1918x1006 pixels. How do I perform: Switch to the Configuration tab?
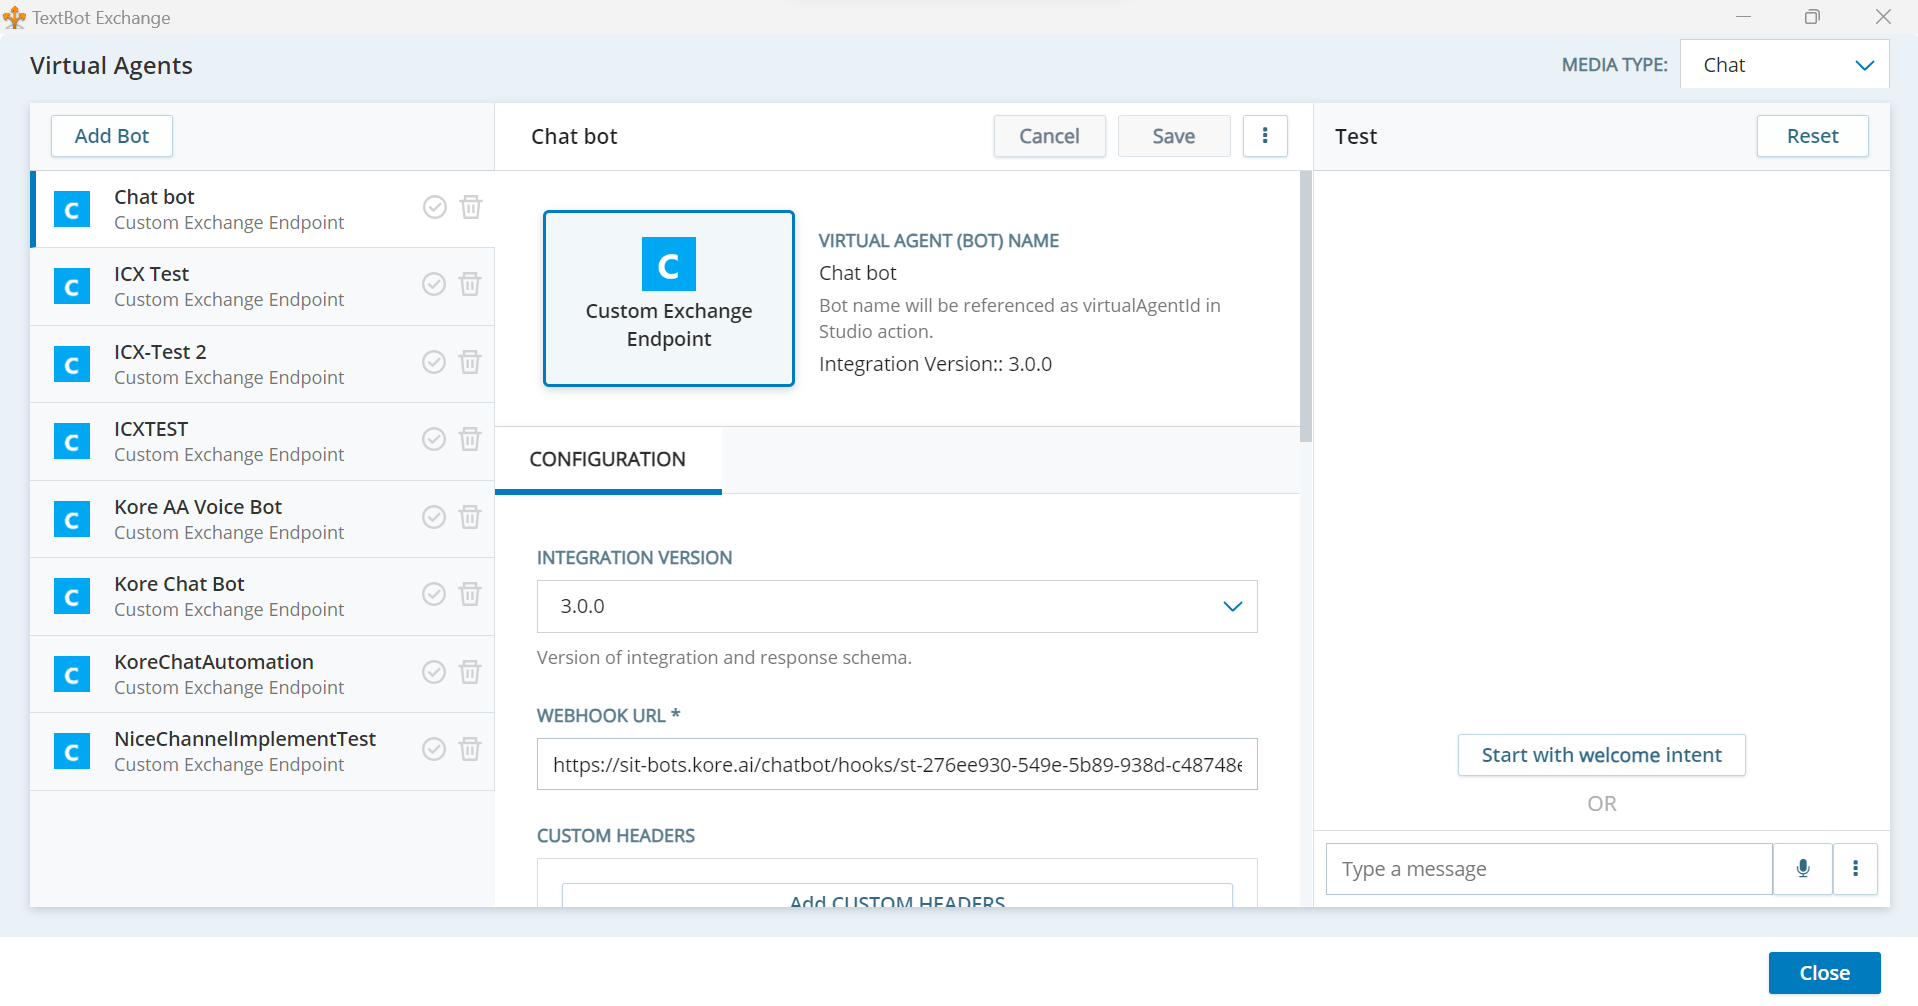608,460
